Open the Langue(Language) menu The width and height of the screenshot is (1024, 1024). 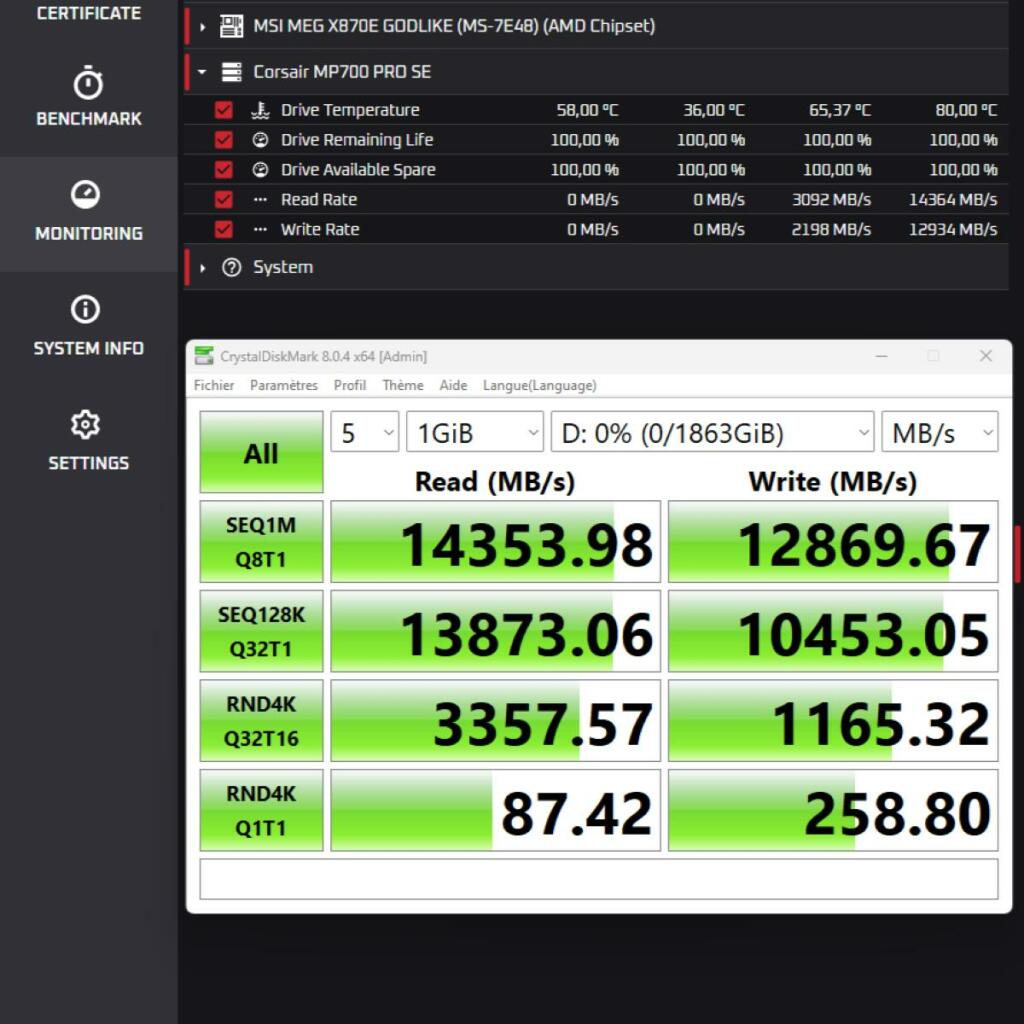pos(539,385)
